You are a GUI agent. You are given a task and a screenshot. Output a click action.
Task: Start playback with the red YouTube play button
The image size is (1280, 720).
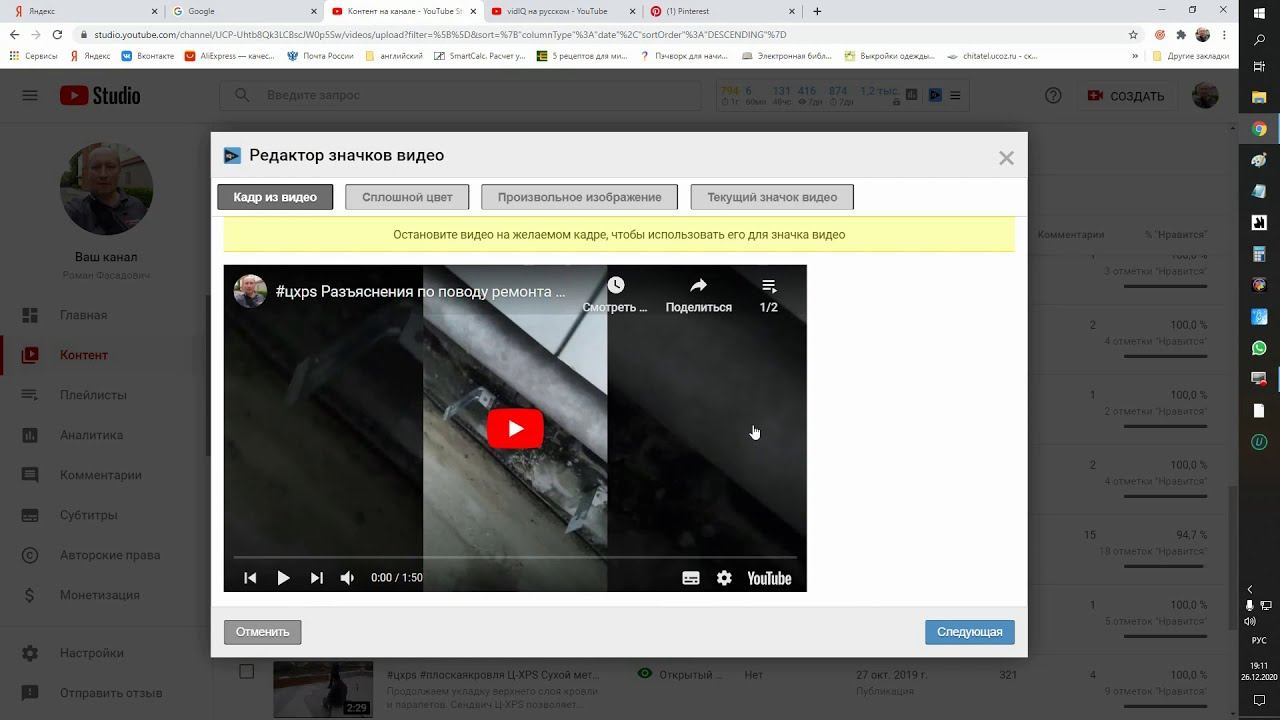[x=515, y=428]
